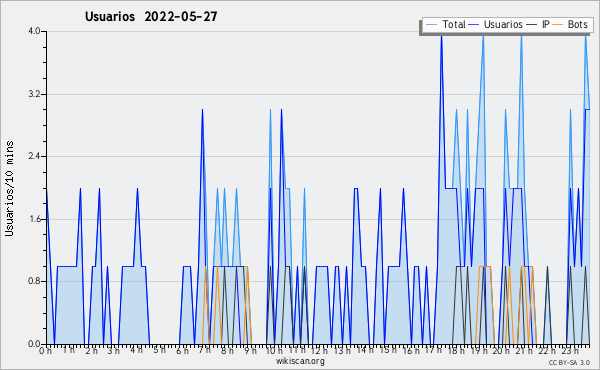The height and width of the screenshot is (370, 600).
Task: Click the '10 h' x-axis label
Action: pyautogui.click(x=274, y=350)
